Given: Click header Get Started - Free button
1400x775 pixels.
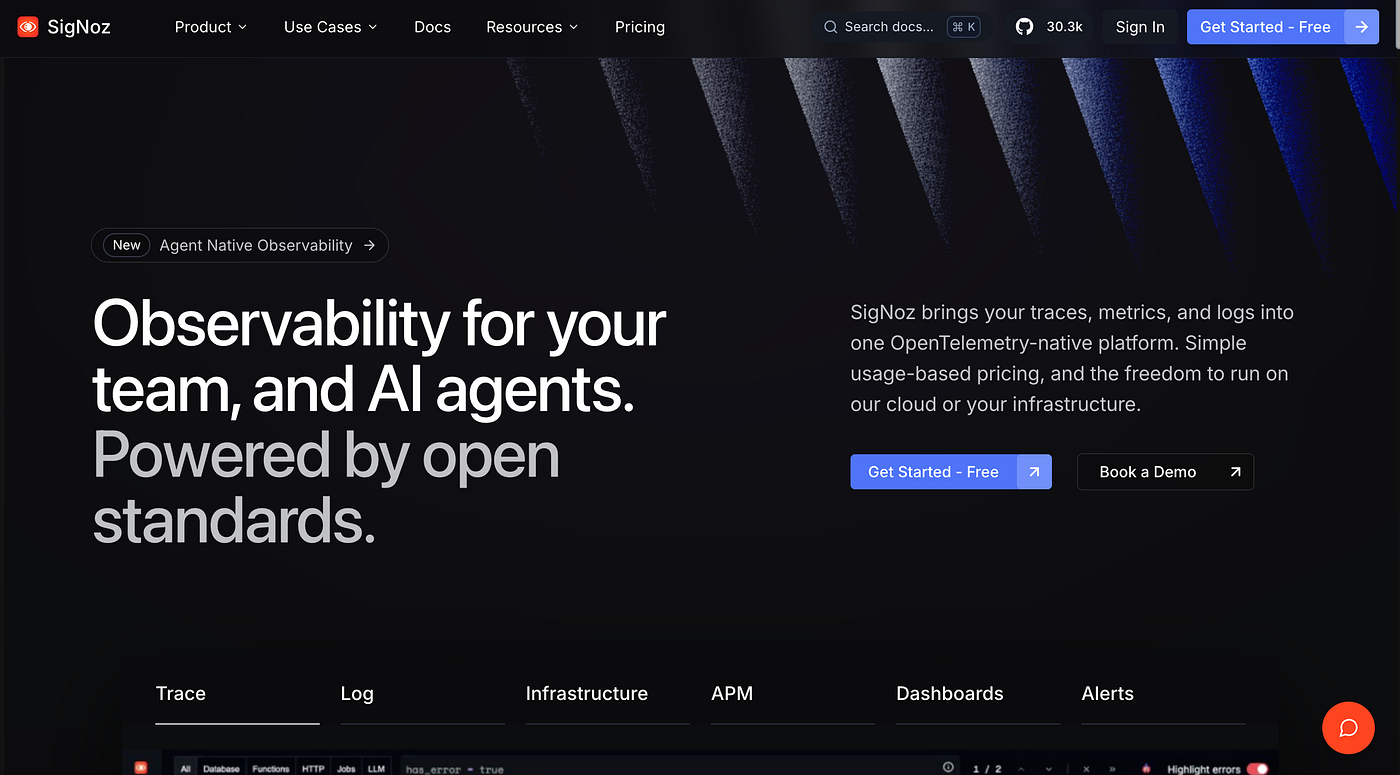Looking at the screenshot, I should [x=1283, y=27].
